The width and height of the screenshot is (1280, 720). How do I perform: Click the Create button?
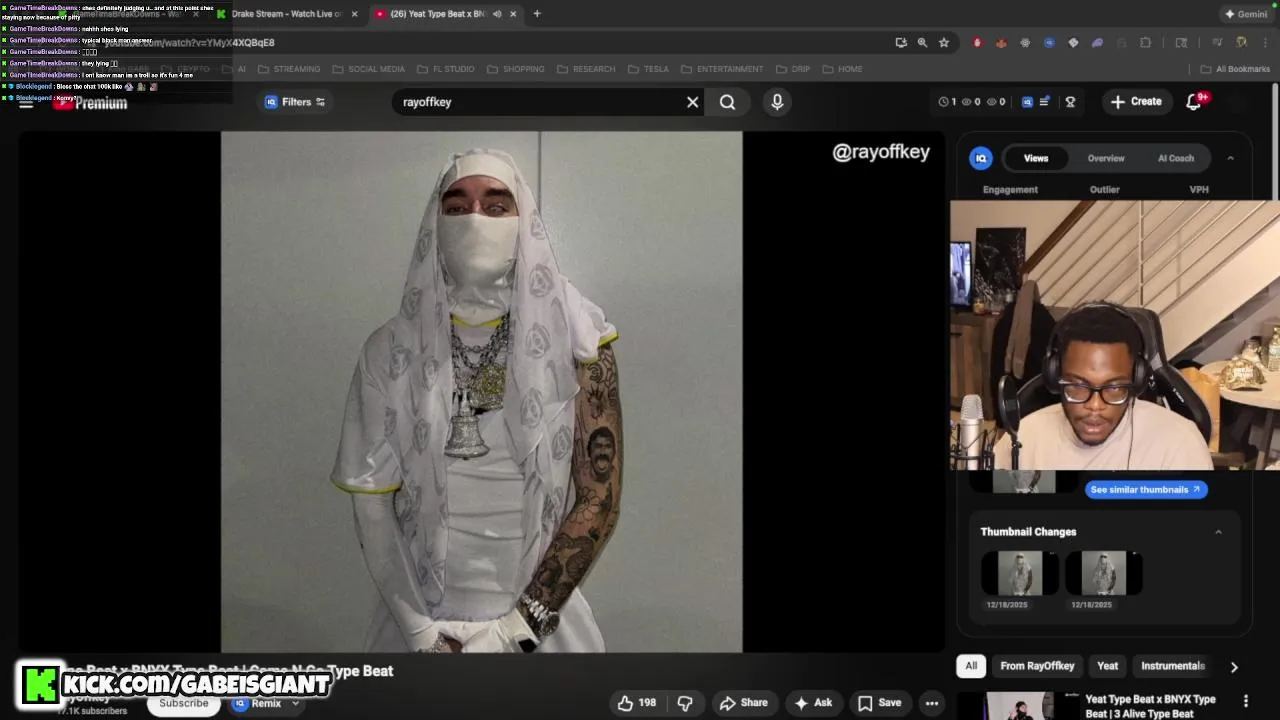(1137, 102)
